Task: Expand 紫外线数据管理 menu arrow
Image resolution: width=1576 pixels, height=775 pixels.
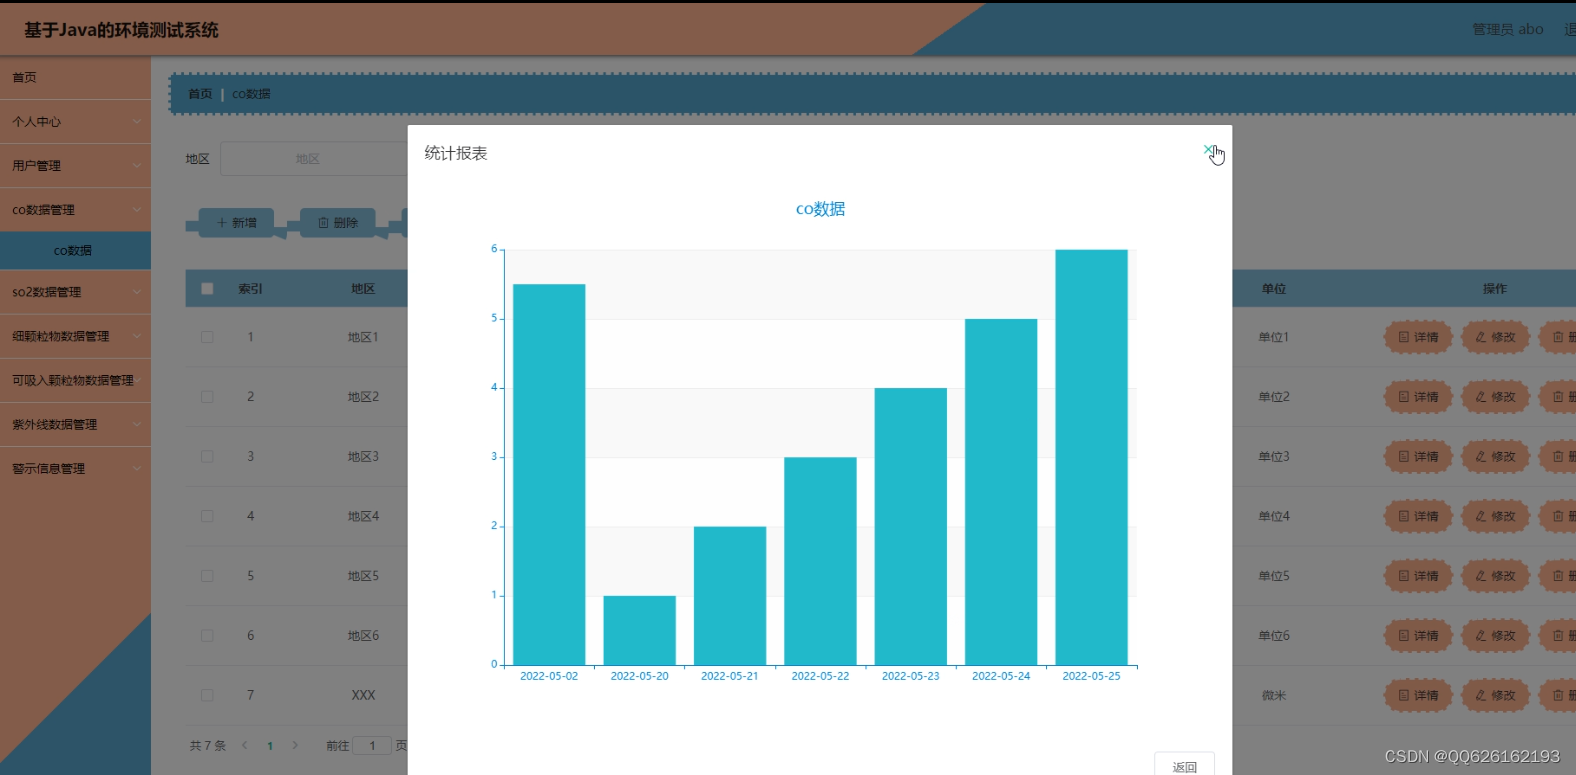Action: click(x=137, y=424)
